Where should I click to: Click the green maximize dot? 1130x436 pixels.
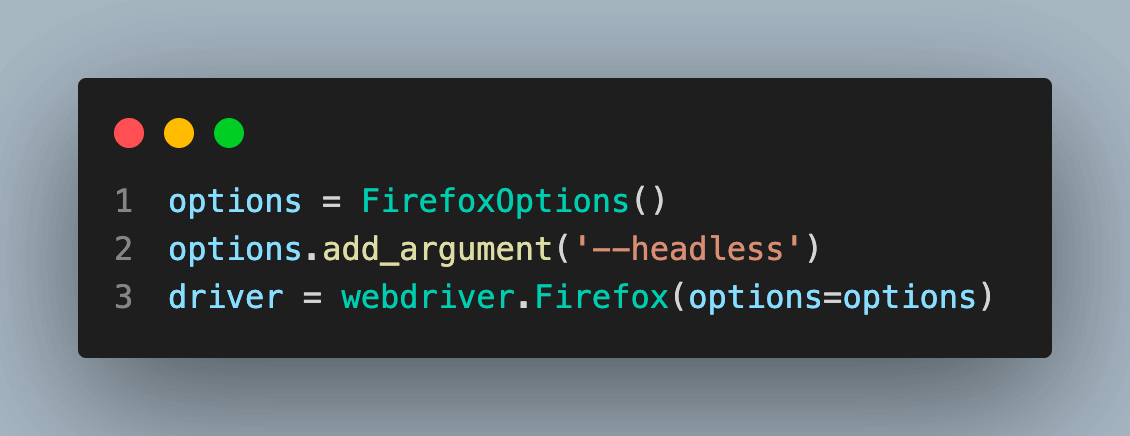229,133
